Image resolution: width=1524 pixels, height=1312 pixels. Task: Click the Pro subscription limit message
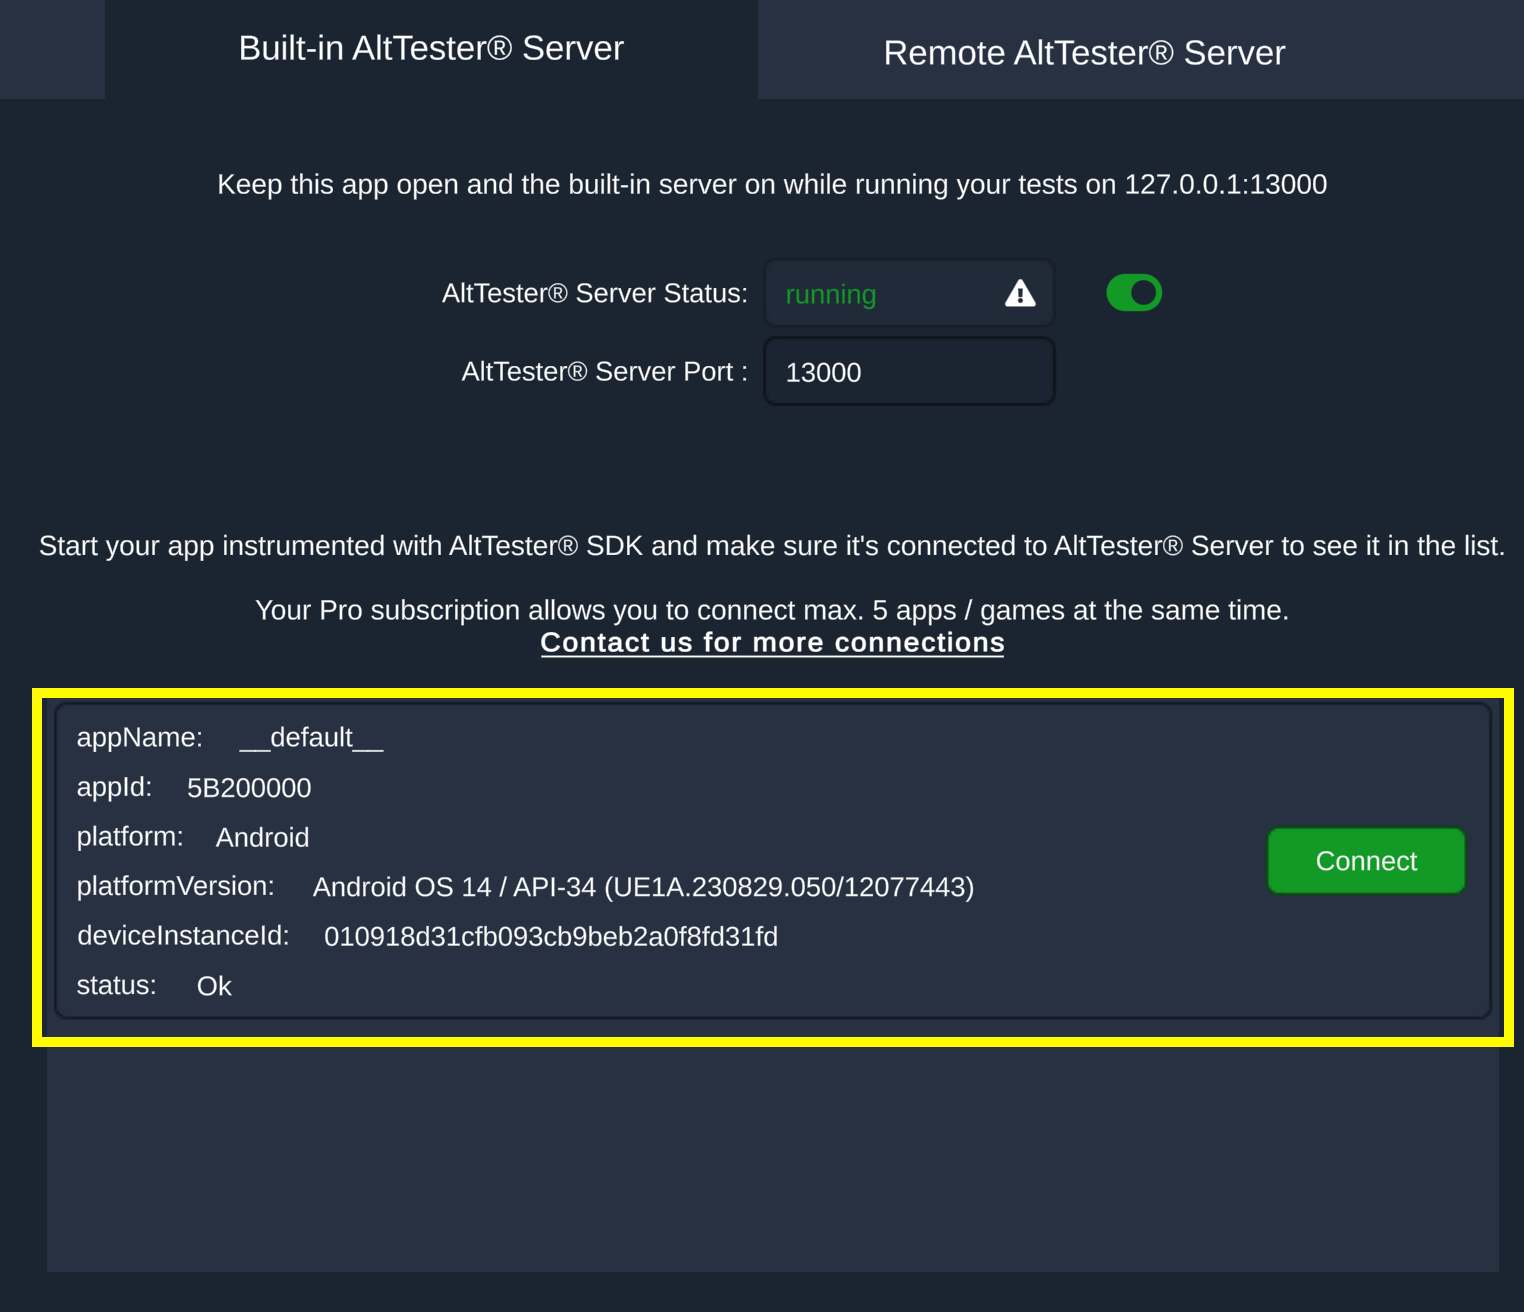coord(772,610)
